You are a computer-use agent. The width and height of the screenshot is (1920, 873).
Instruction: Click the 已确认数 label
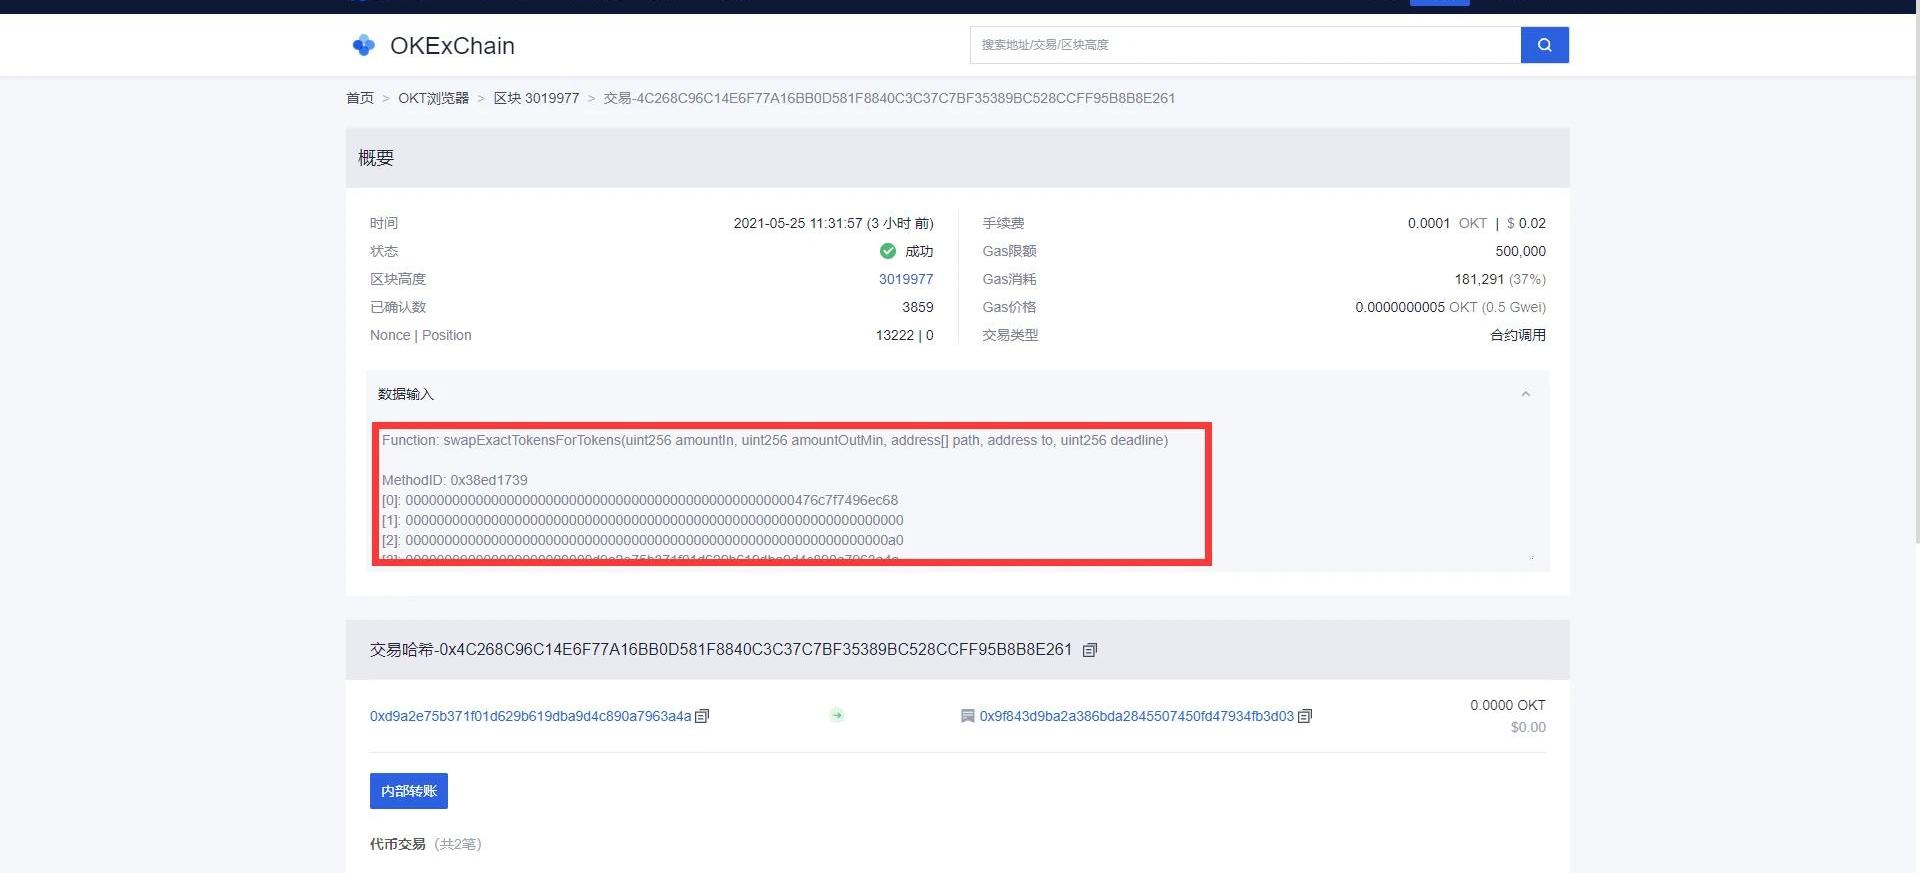[x=398, y=307]
